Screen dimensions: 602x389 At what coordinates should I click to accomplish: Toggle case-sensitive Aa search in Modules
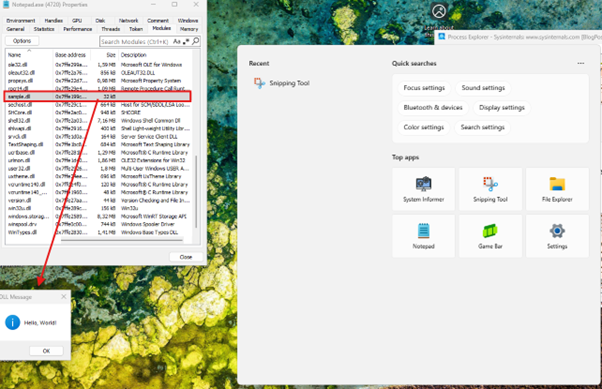click(177, 41)
